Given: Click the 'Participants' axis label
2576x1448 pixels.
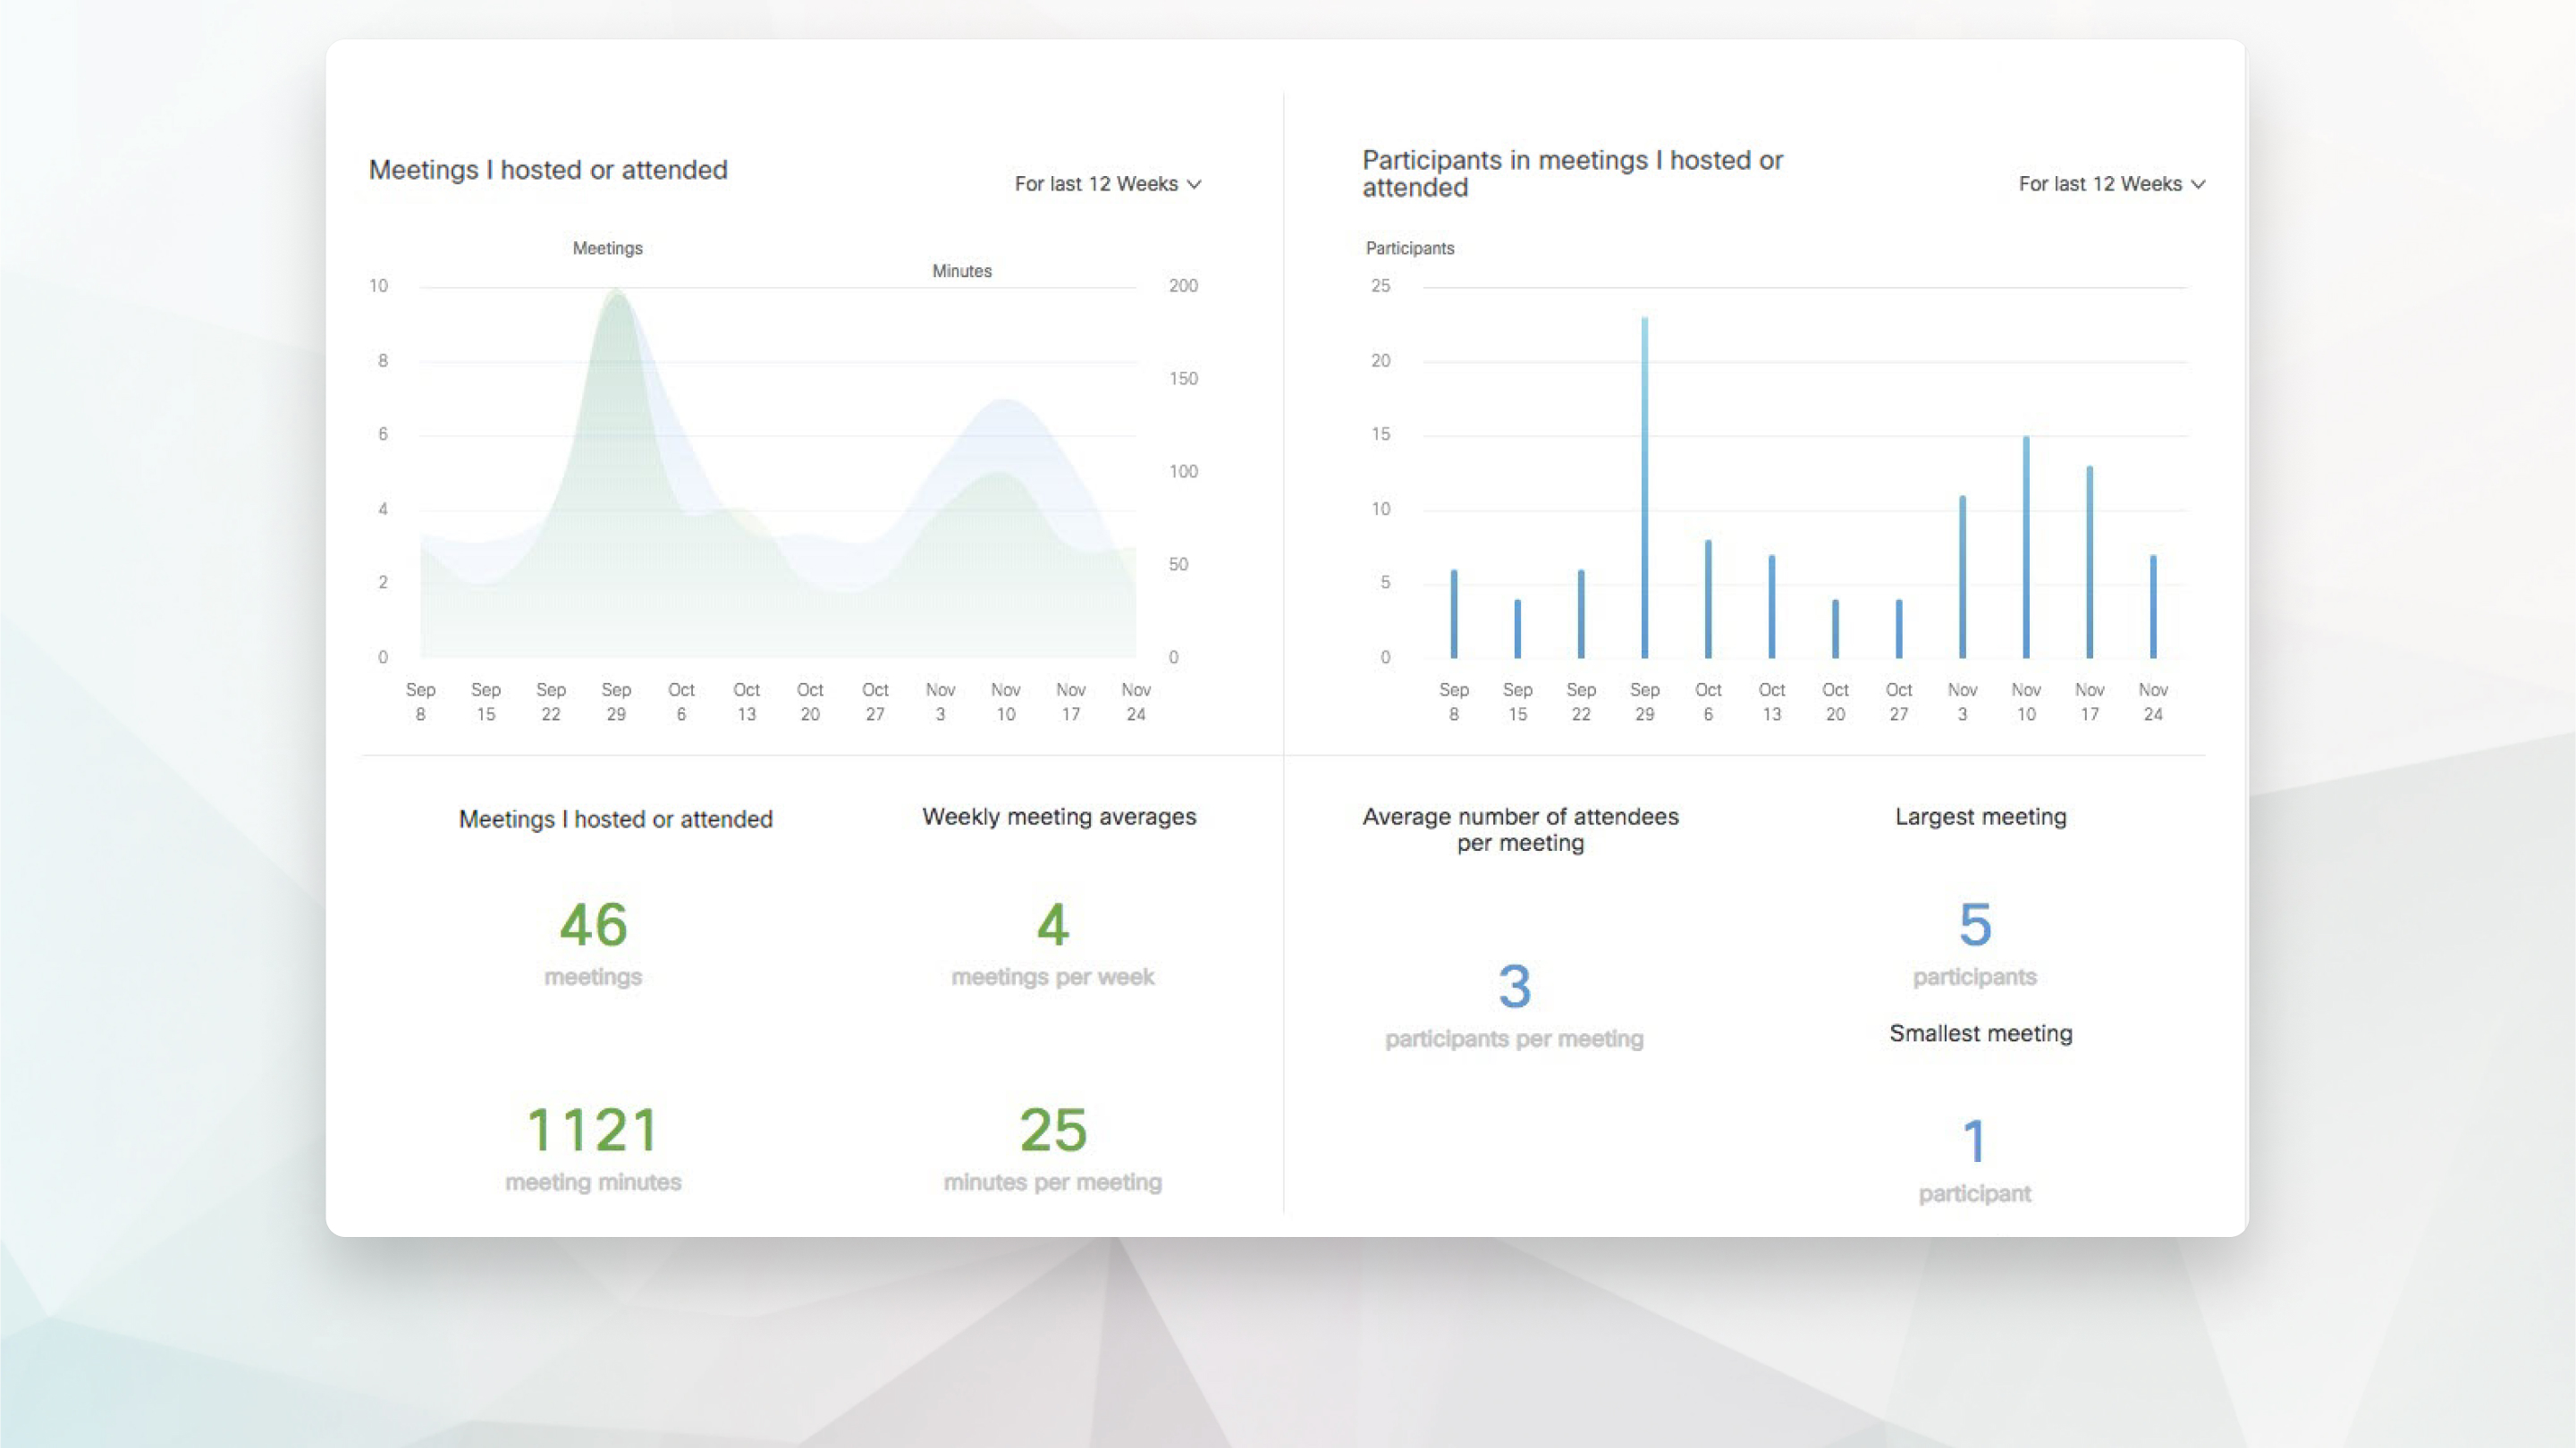Looking at the screenshot, I should [1410, 248].
